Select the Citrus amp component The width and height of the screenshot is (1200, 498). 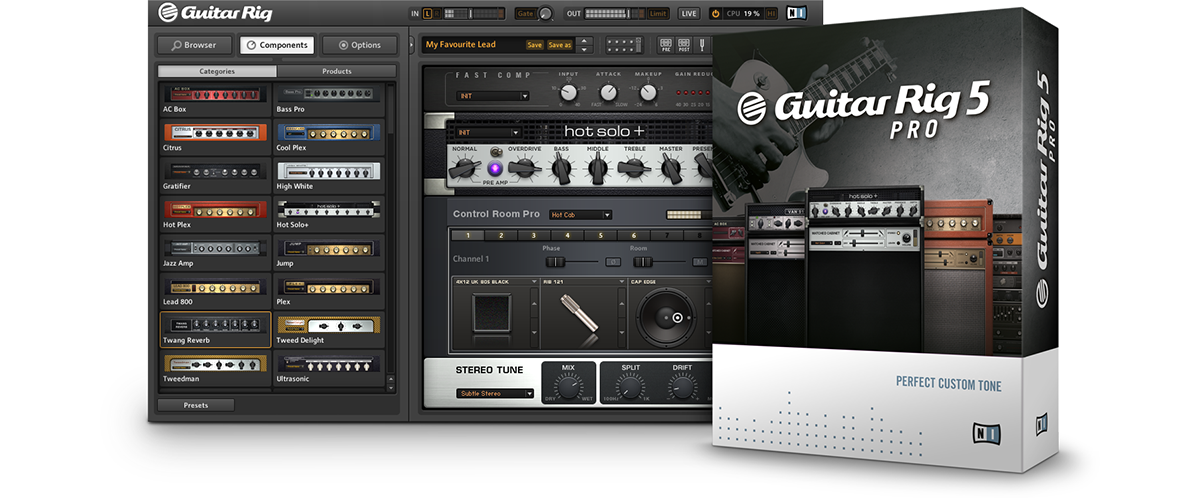coord(215,132)
